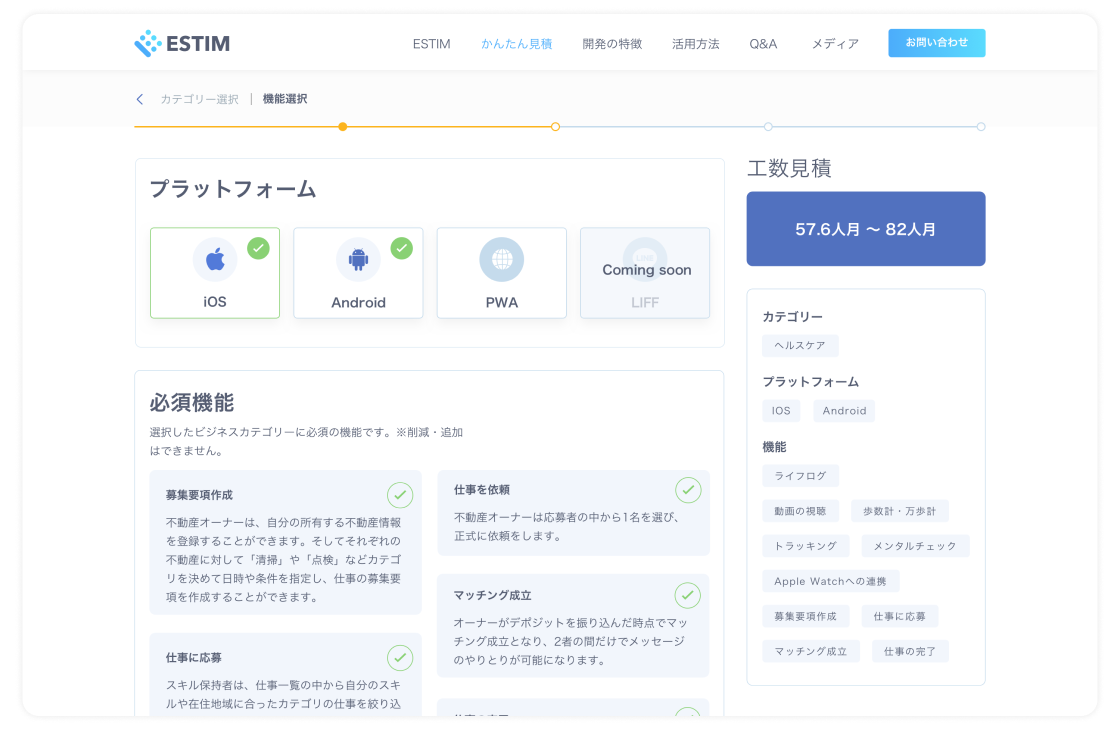Screen dimensions: 1112x730
Task: Select the second progress step circle
Action: click(x=556, y=127)
